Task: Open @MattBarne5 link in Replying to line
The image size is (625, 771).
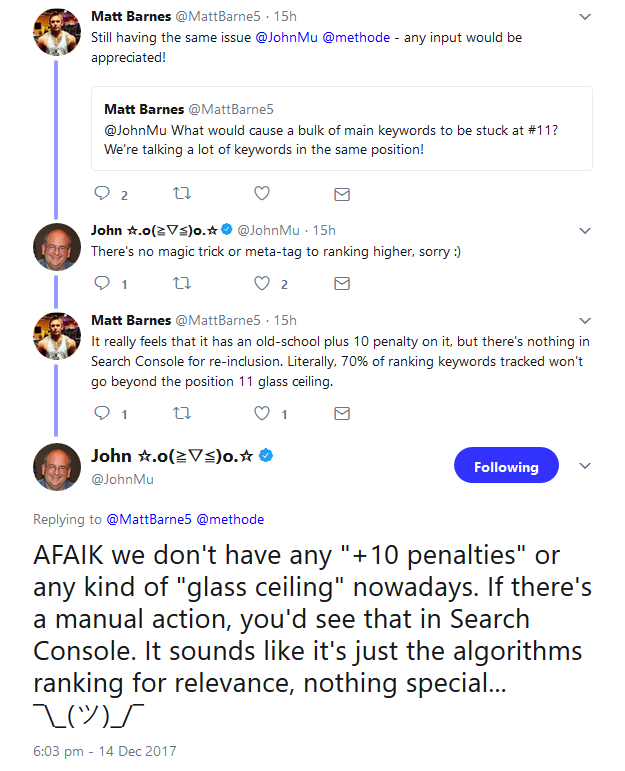Action: click(x=148, y=519)
